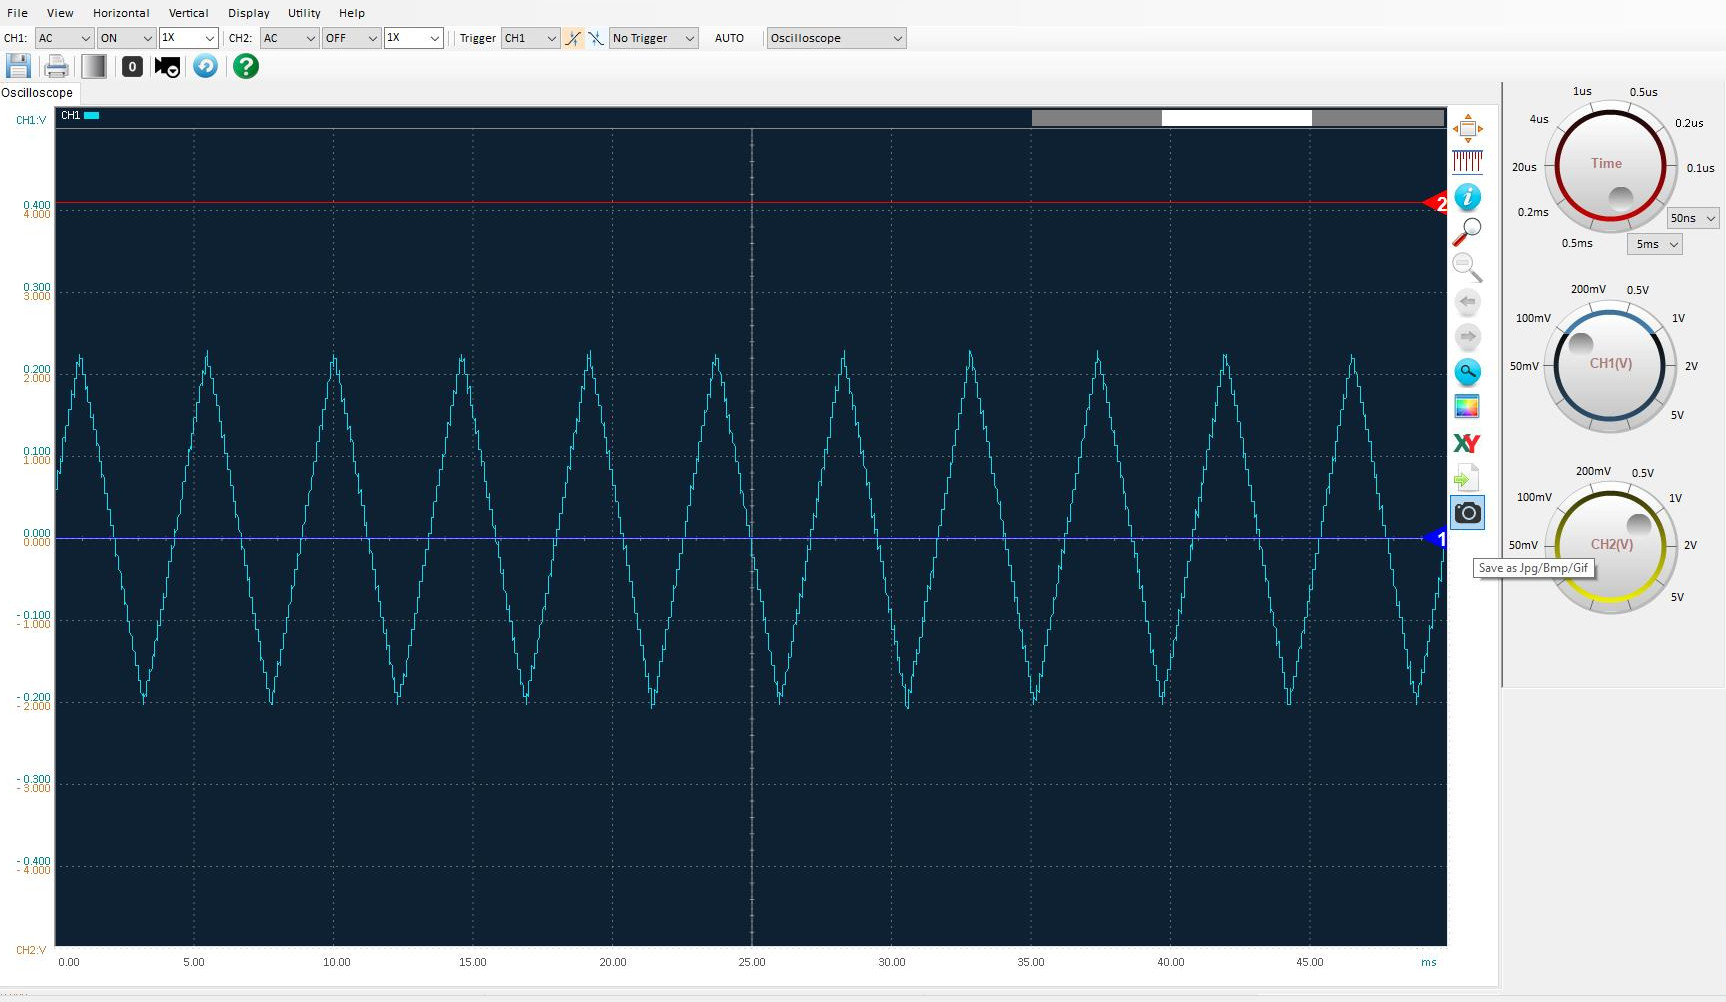Click the Save floppy disk icon
The height and width of the screenshot is (1002, 1726).
coord(18,66)
